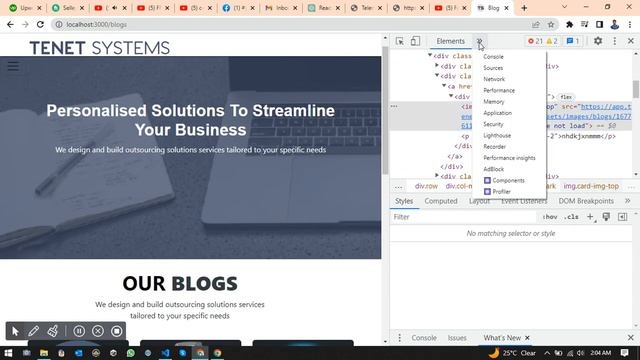Select div.row in the breadcrumb
The image size is (640, 360).
pos(426,186)
